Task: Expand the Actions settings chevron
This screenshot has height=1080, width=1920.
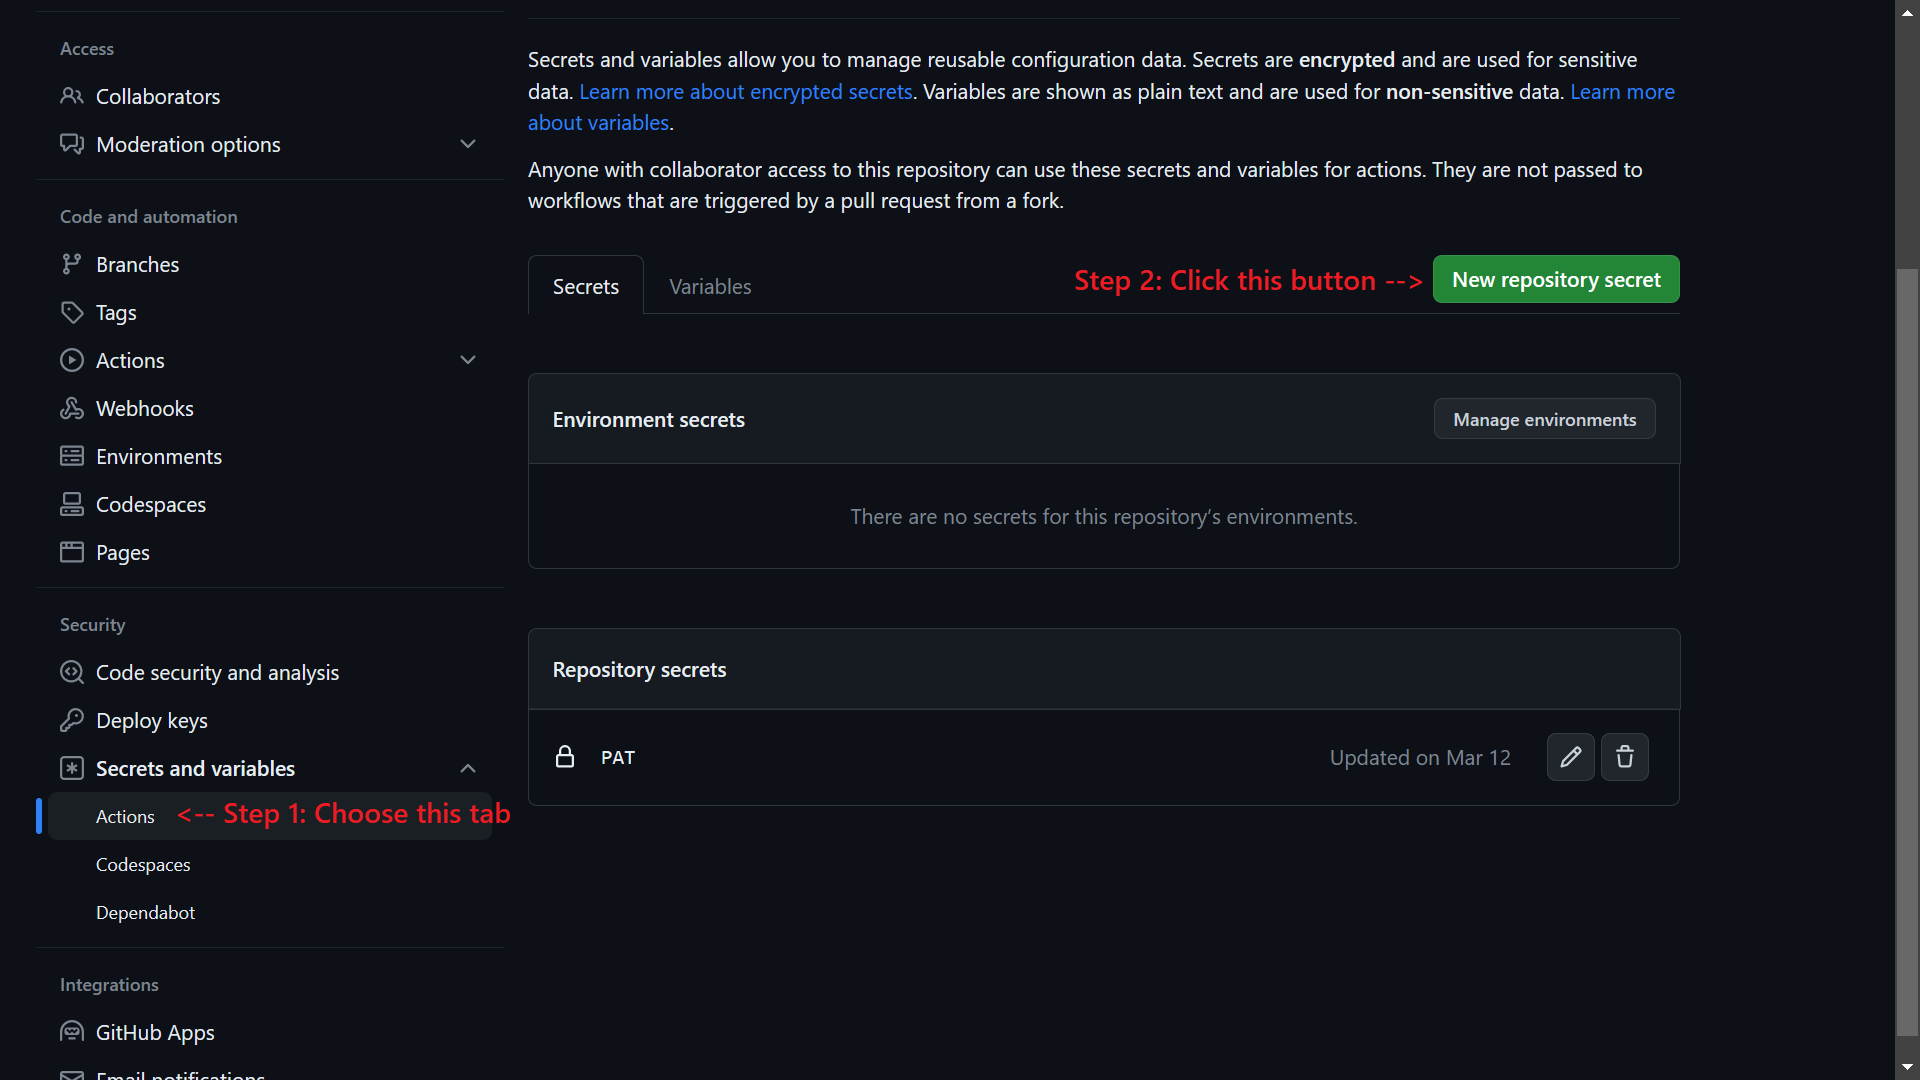Action: pos(467,360)
